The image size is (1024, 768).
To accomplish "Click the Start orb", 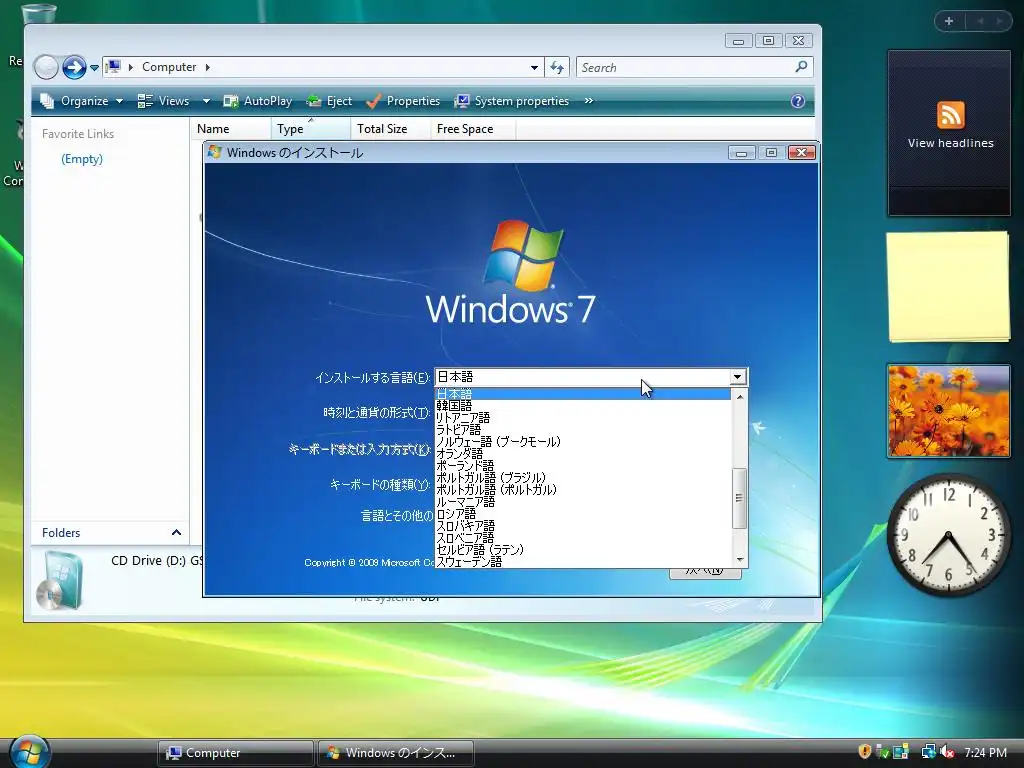I will (29, 752).
